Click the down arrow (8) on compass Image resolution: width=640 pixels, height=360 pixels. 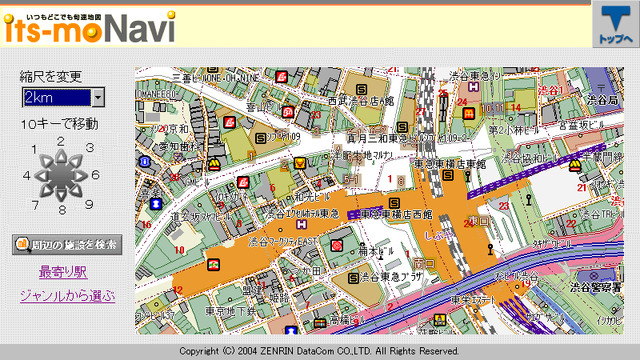point(61,195)
